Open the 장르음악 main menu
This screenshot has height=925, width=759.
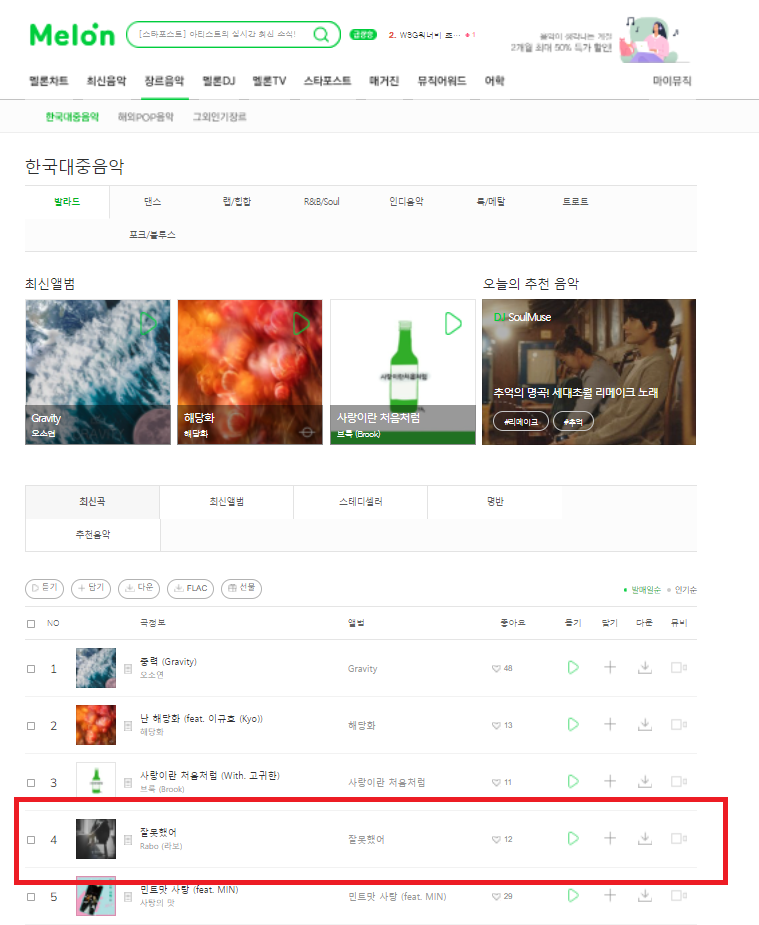[x=165, y=81]
